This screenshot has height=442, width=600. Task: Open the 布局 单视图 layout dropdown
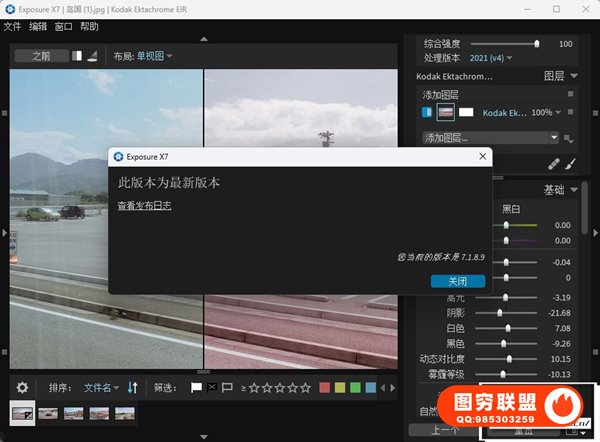[x=154, y=56]
